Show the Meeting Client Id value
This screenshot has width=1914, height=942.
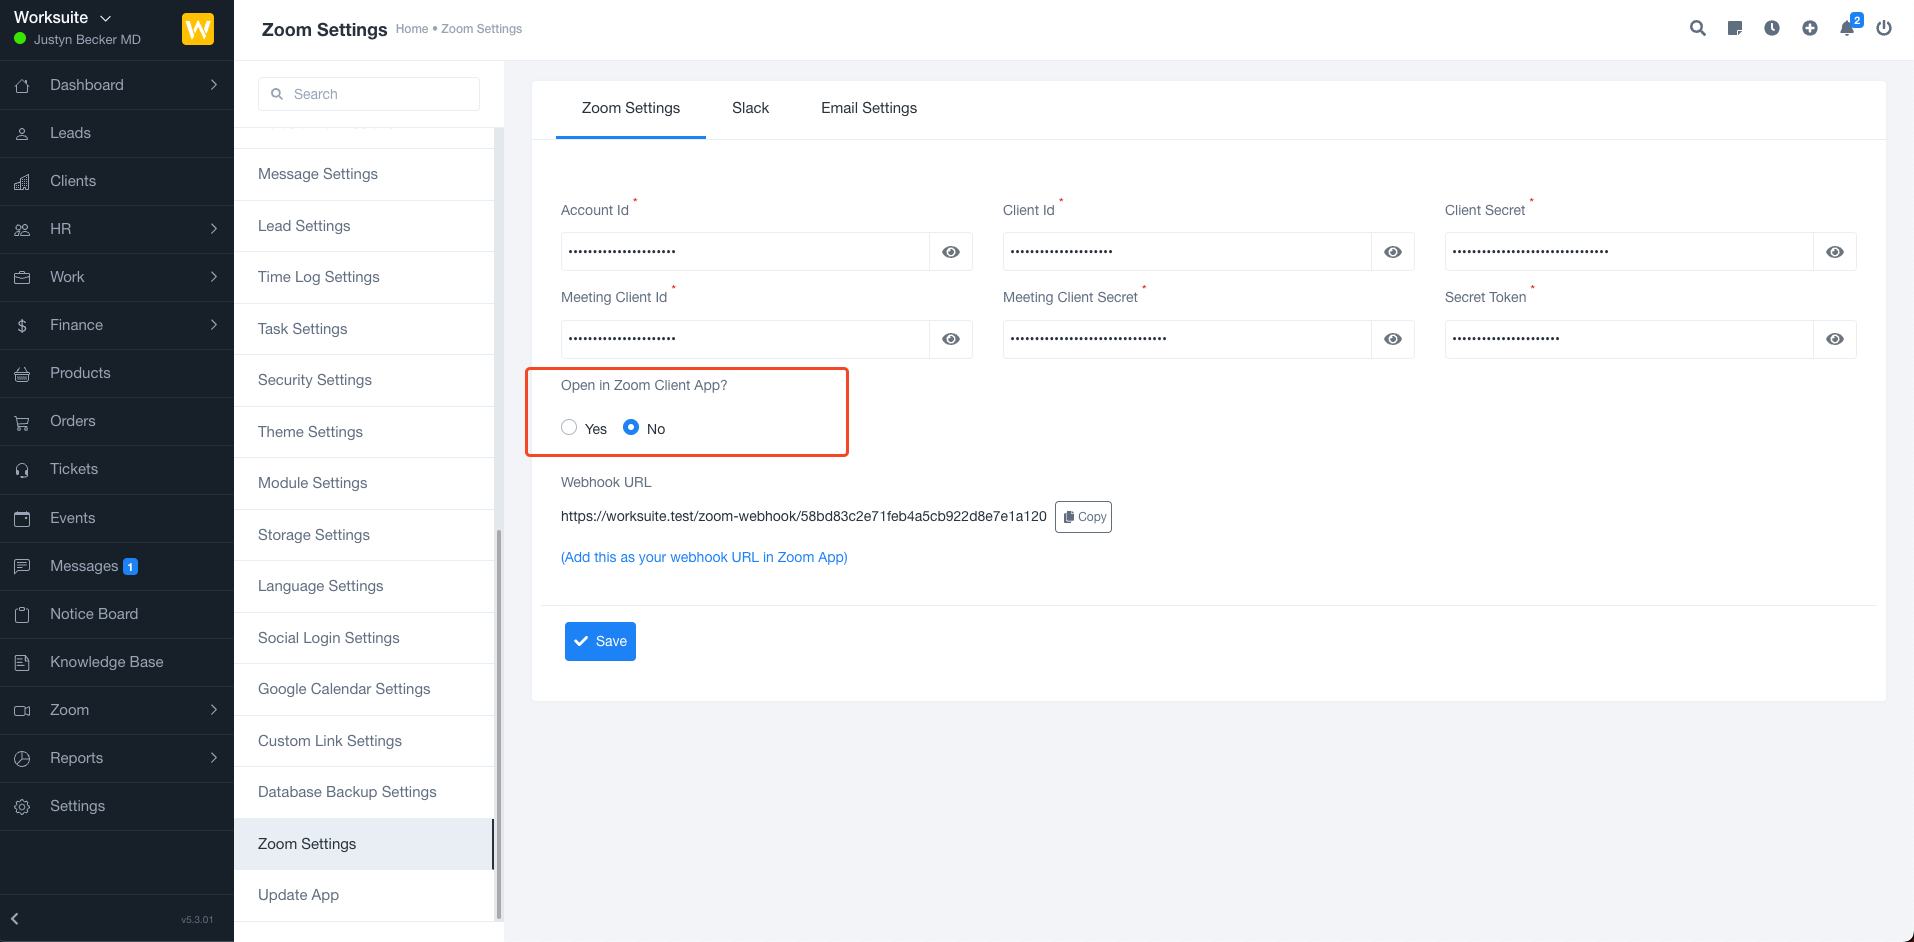click(x=951, y=339)
